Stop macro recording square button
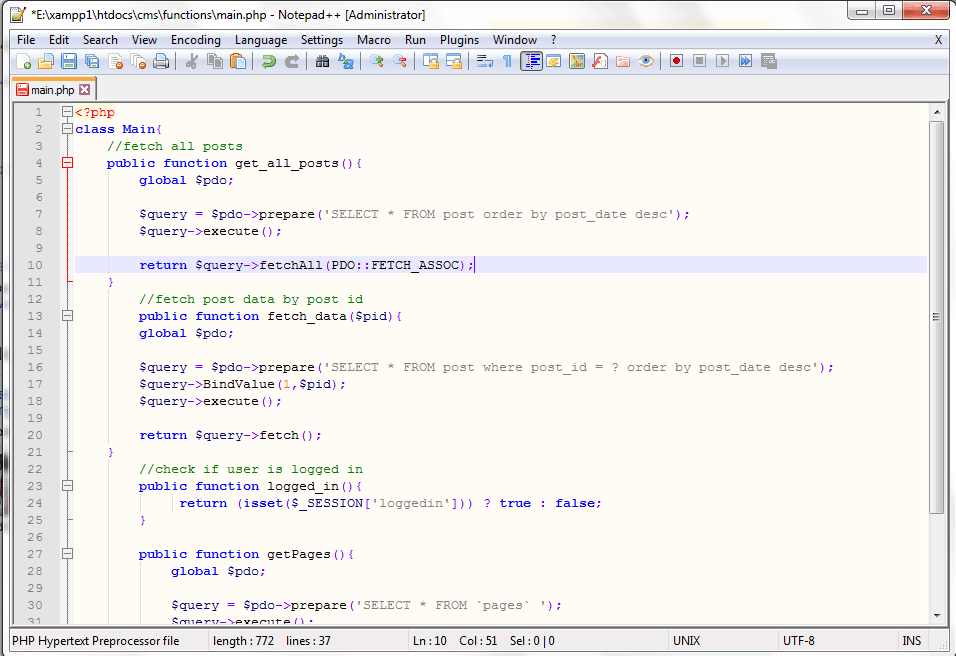The height and width of the screenshot is (656, 956). (699, 61)
